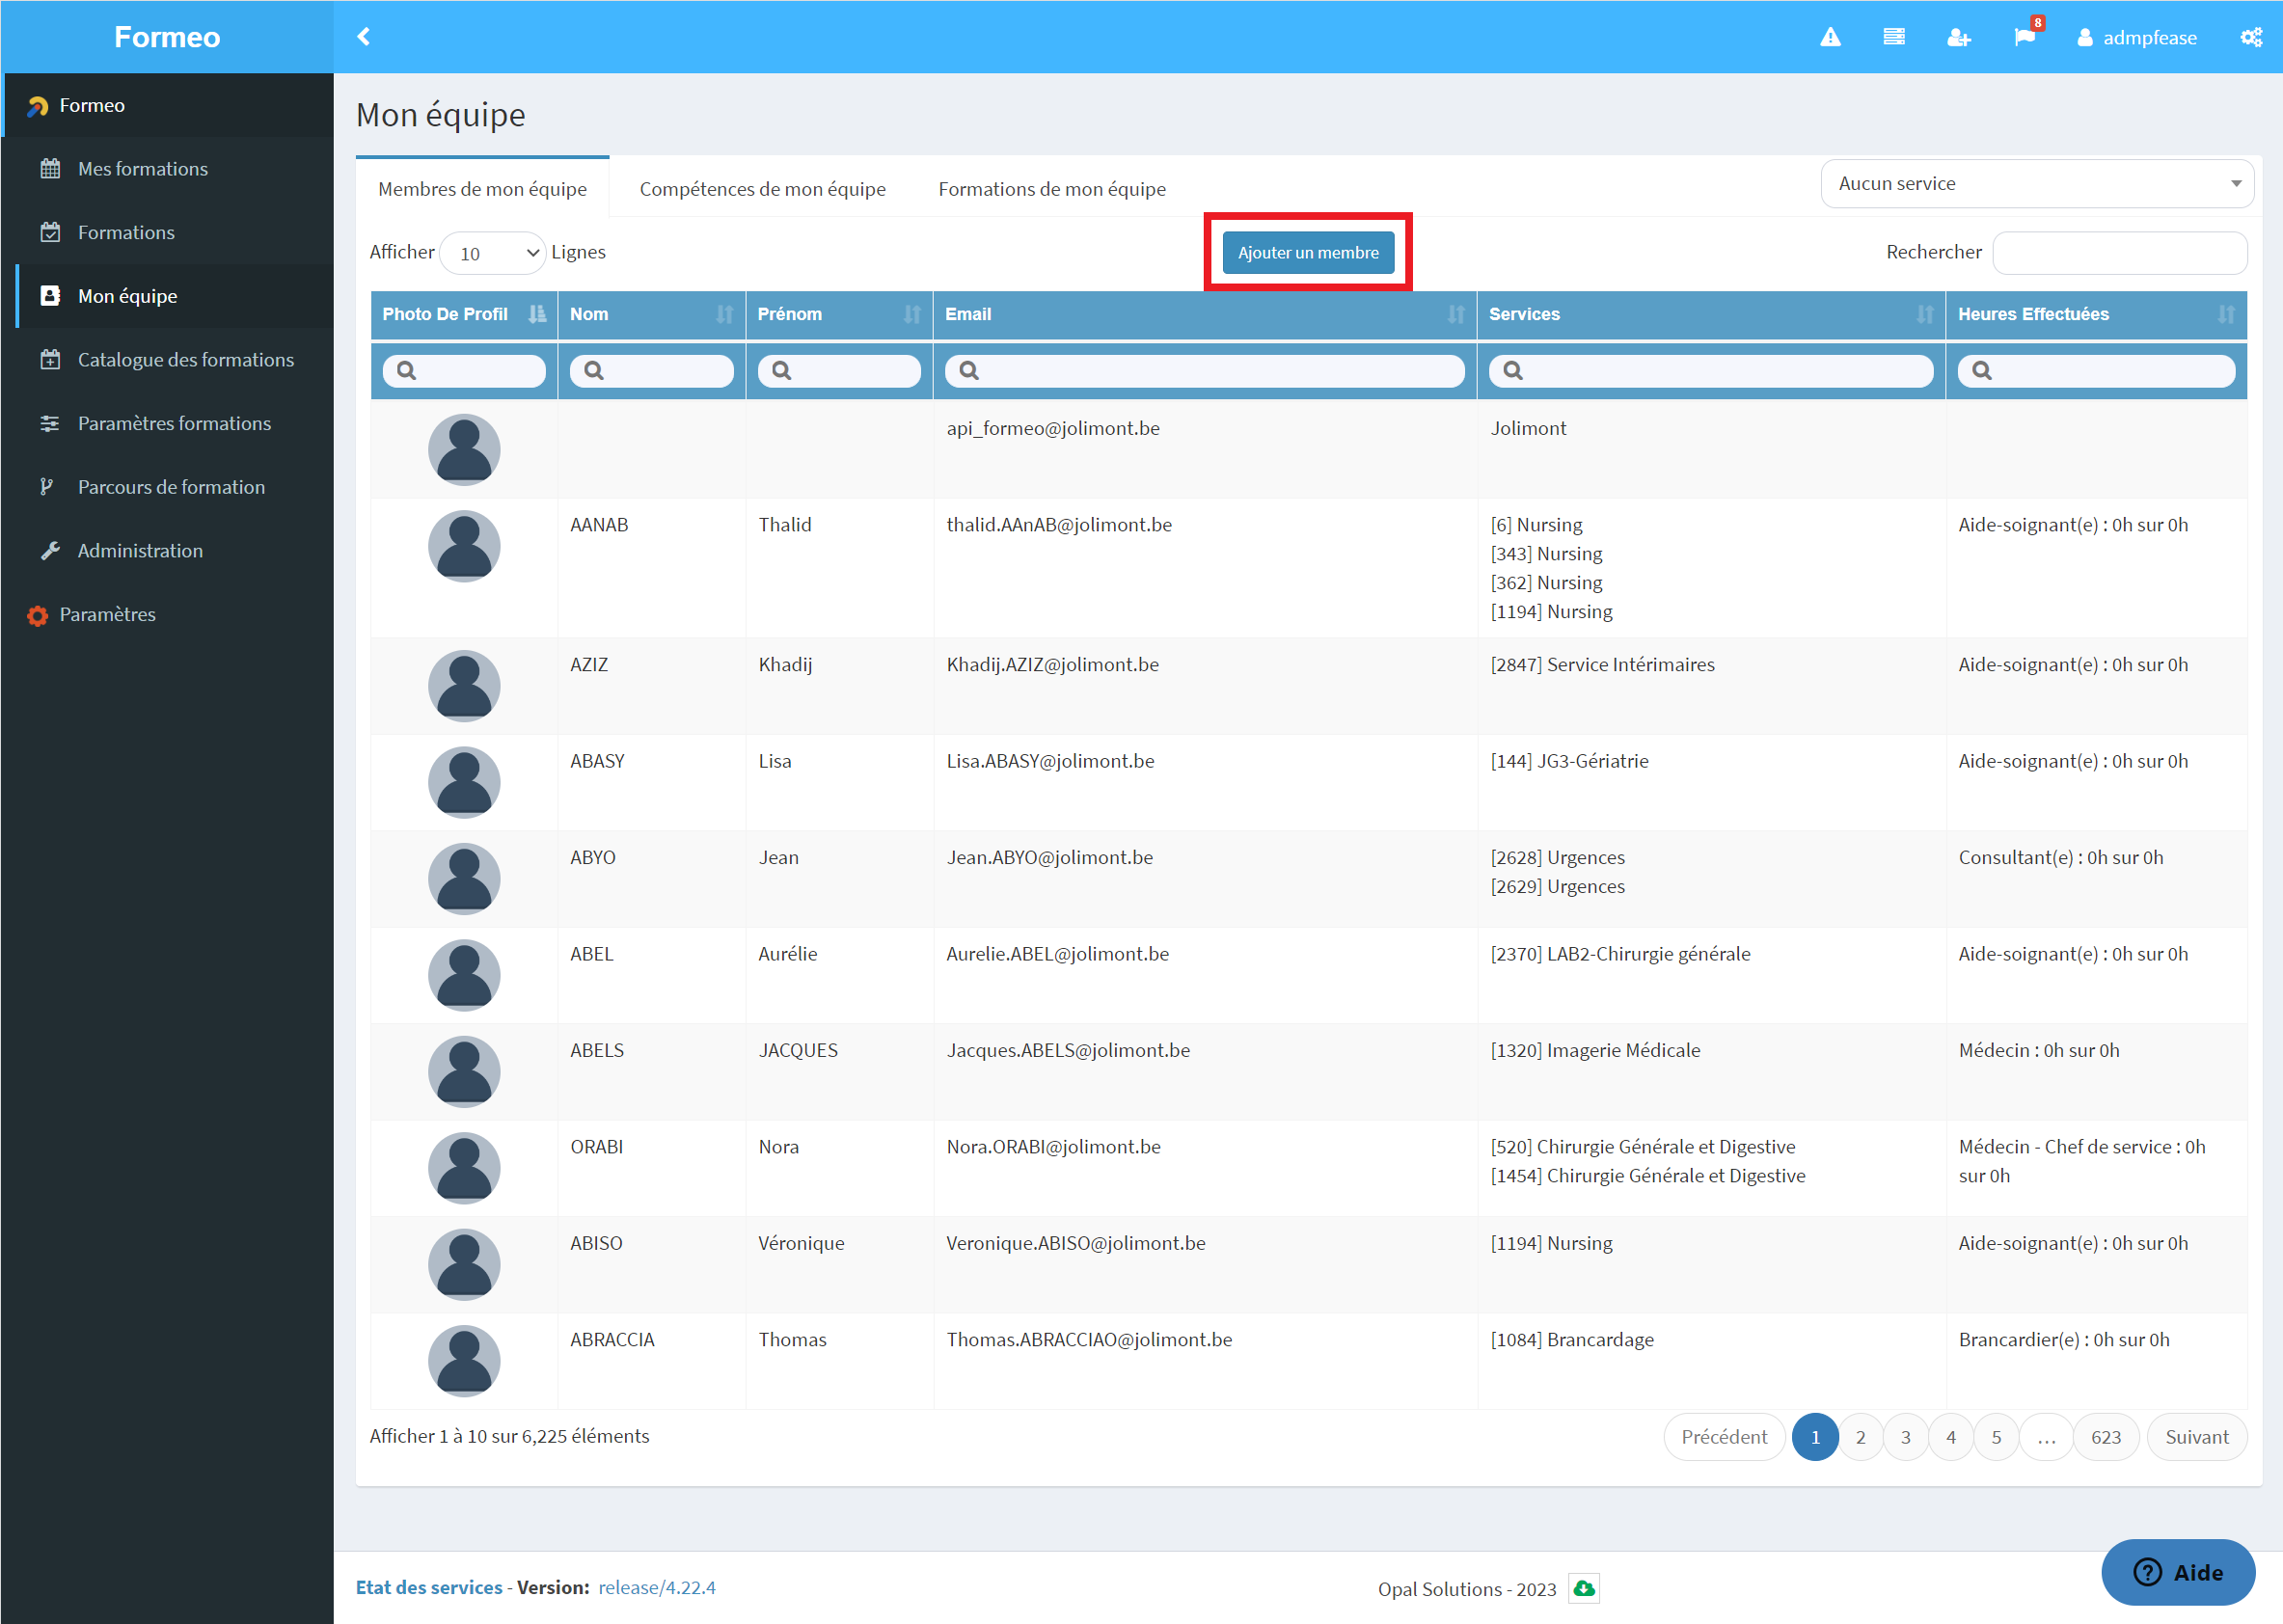Screen dimensions: 2283x1624
Task: Collapse the sidebar with the back chevron
Action: 363,37
